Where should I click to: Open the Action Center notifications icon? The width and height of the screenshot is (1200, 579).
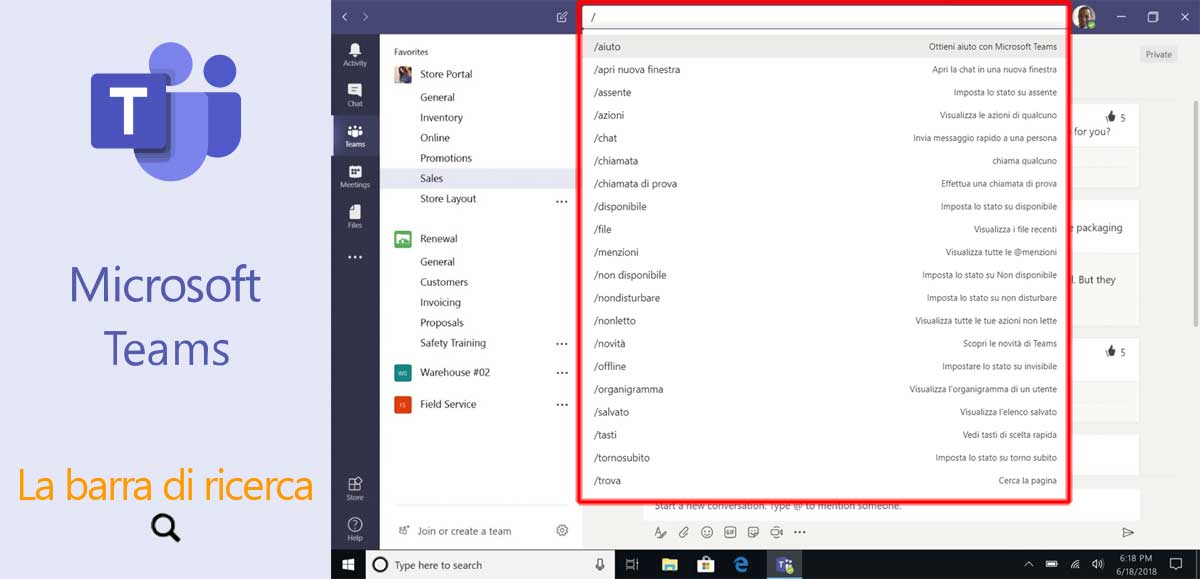[1176, 565]
